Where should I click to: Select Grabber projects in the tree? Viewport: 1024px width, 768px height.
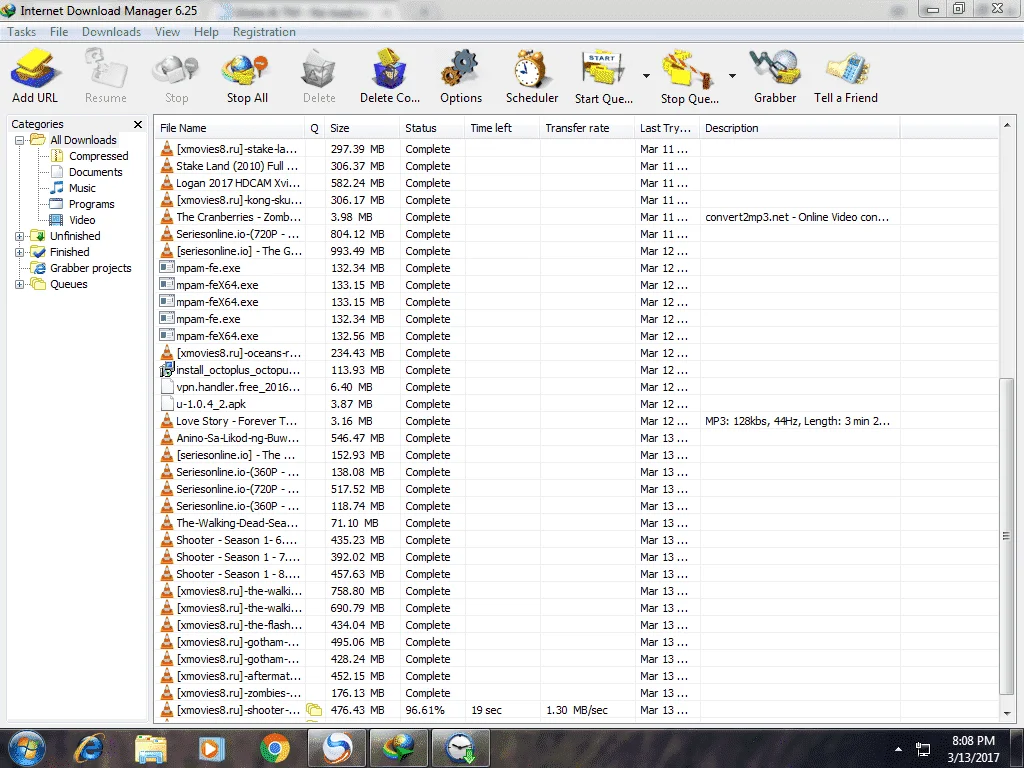tap(90, 268)
